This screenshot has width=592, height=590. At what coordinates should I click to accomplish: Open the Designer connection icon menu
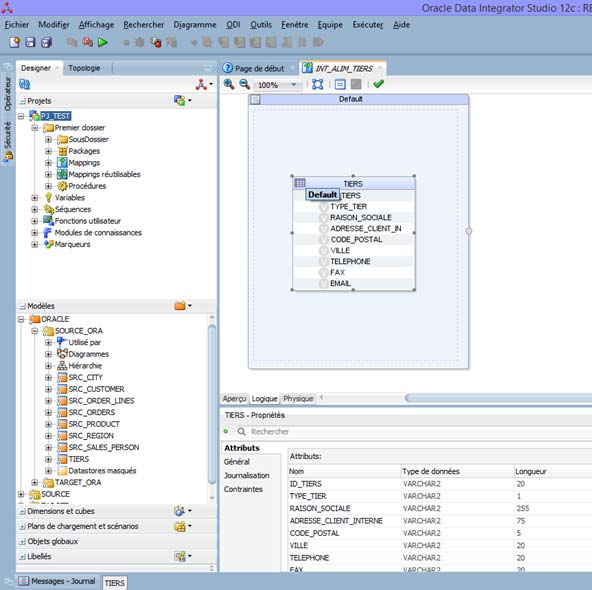[204, 84]
